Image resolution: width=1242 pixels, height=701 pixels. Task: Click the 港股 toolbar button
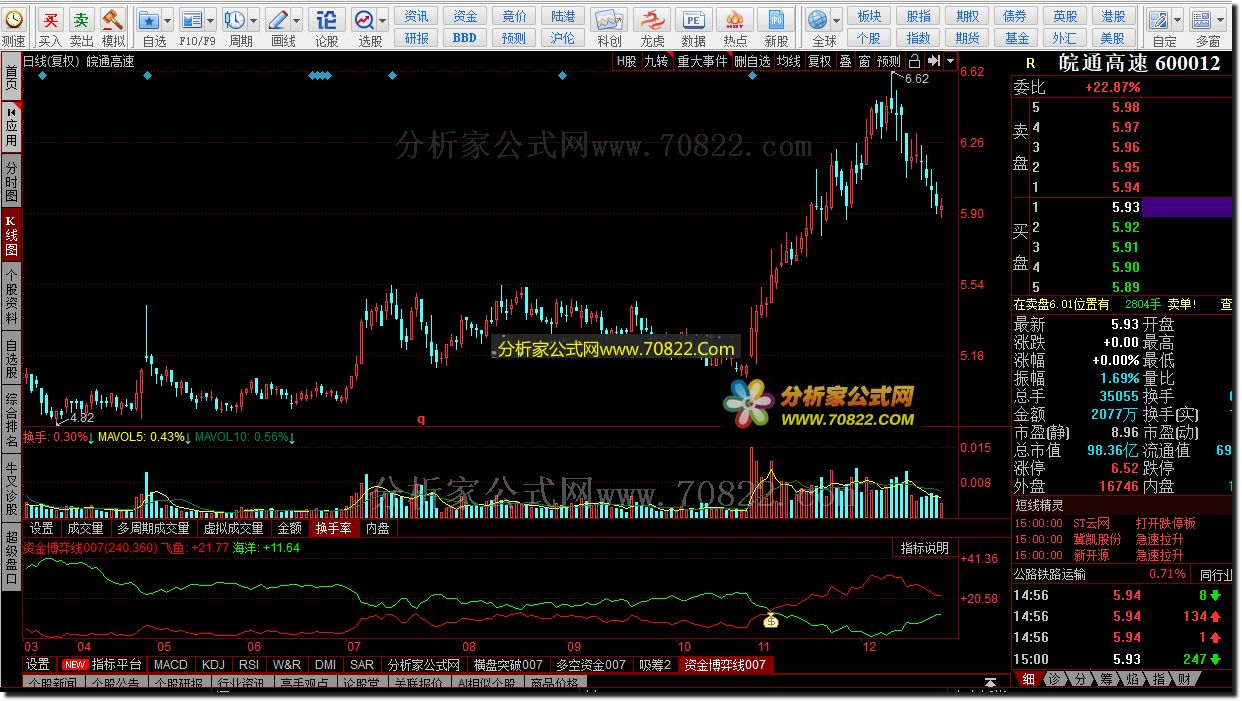(1114, 16)
